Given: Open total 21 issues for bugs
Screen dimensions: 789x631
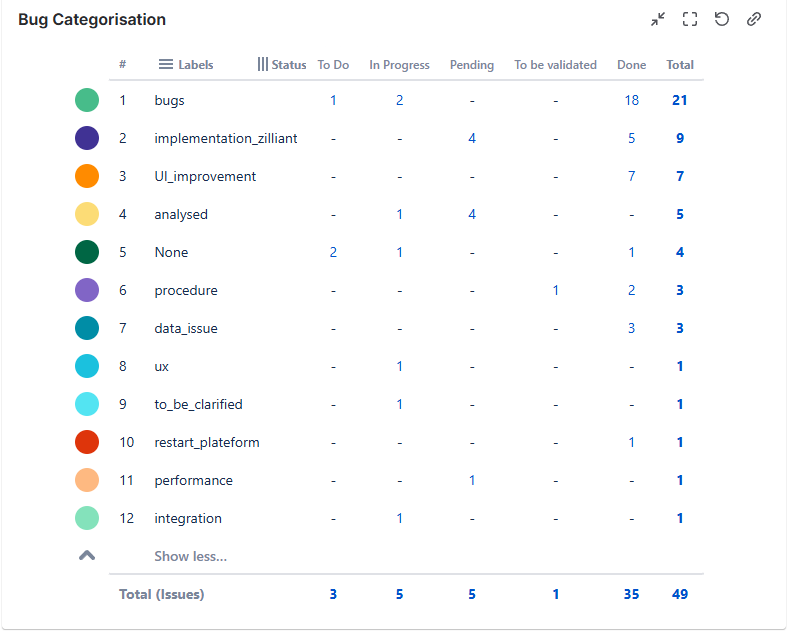Looking at the screenshot, I should coord(680,100).
